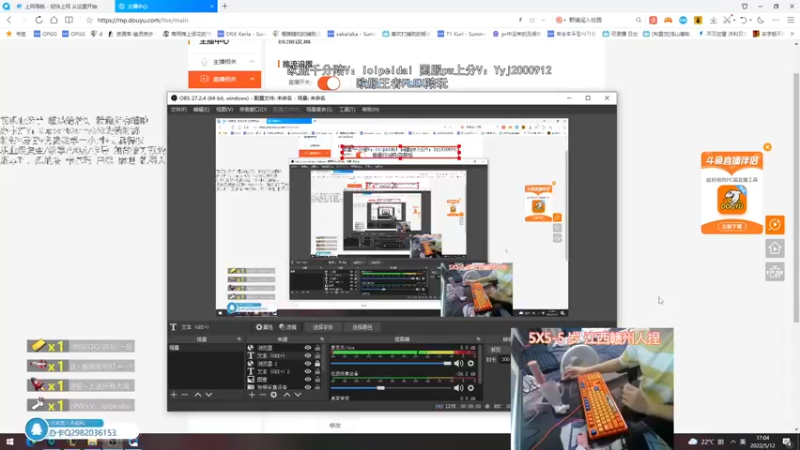Open the undo close-tab dropdown arrow in browser toolbar

751,20
